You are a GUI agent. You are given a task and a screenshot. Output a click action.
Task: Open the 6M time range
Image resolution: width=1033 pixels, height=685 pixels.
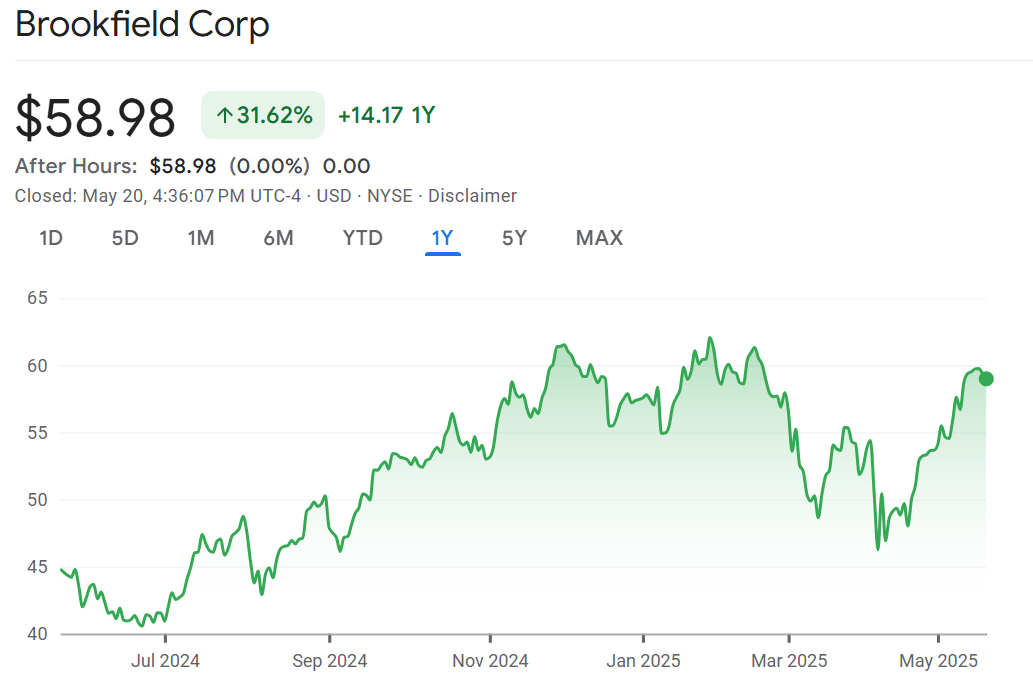click(x=278, y=238)
